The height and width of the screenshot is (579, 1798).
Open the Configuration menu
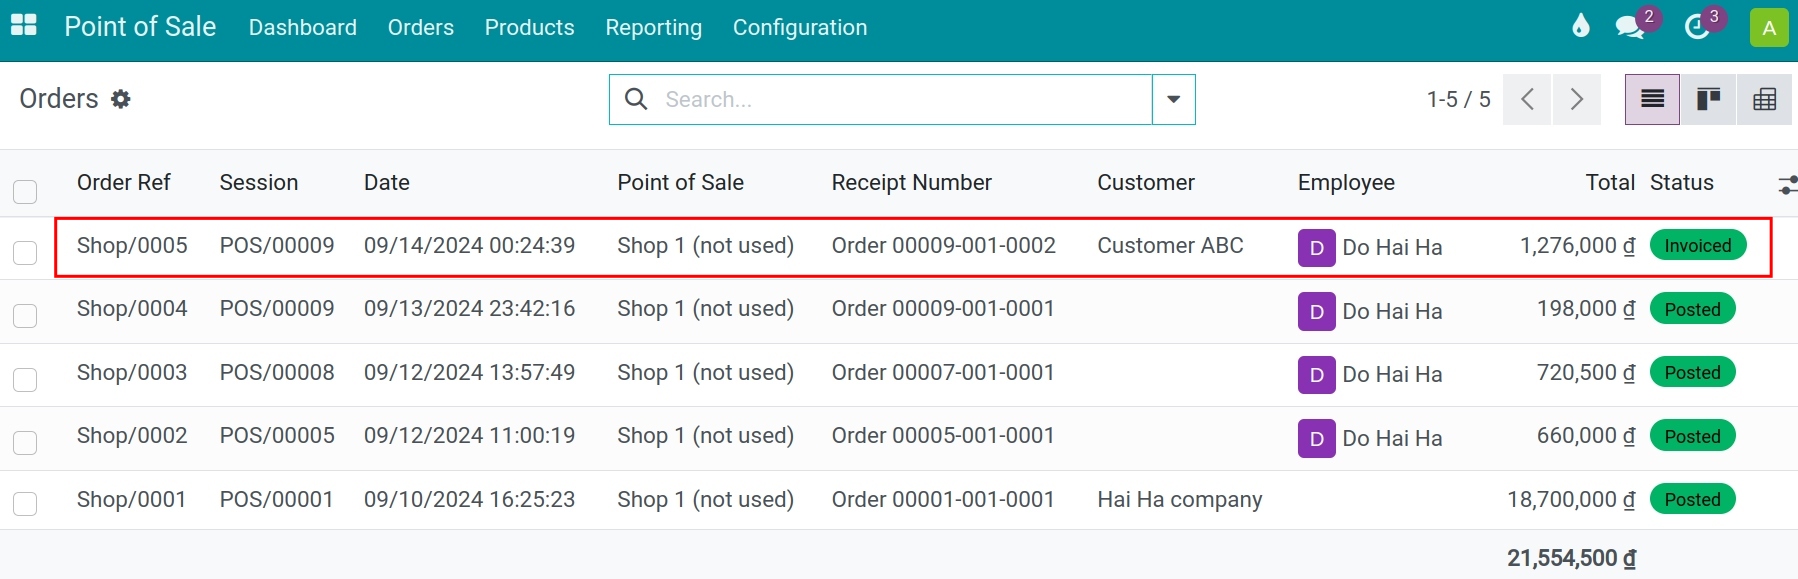[800, 27]
